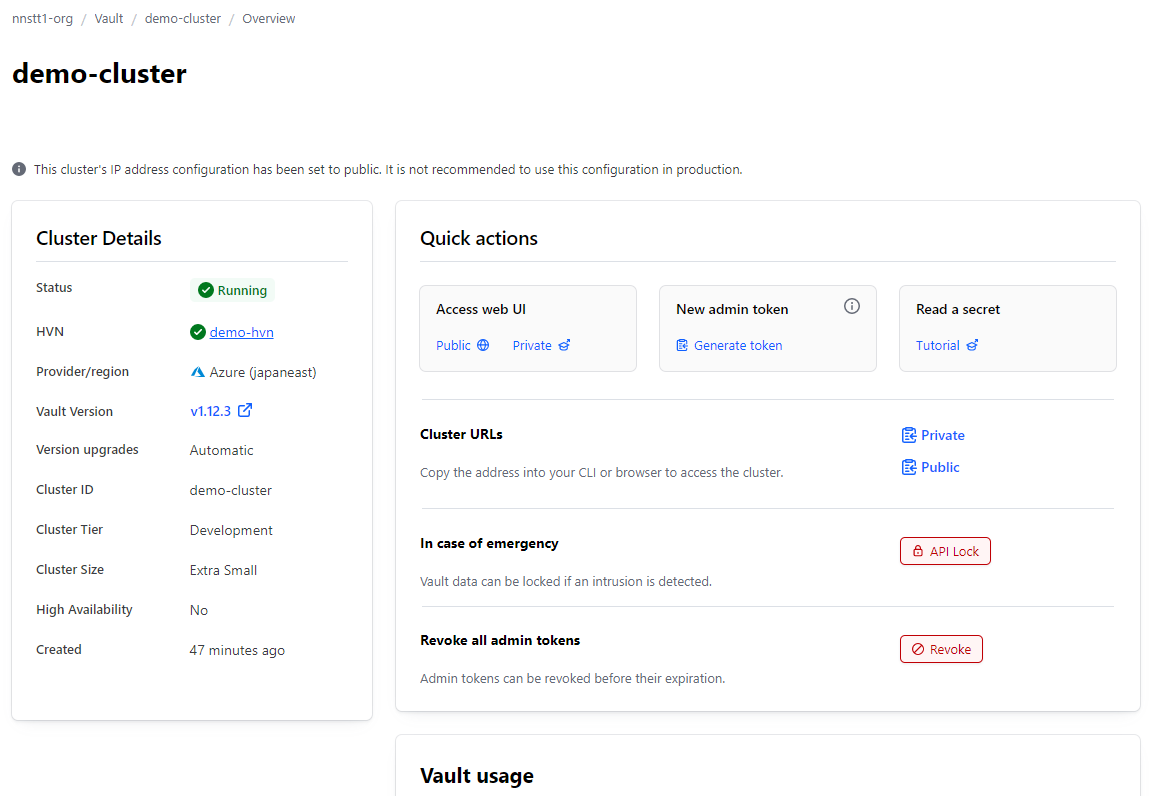Viewport: 1152px width, 796px height.
Task: Click the Cluster Details heading
Action: pos(98,238)
